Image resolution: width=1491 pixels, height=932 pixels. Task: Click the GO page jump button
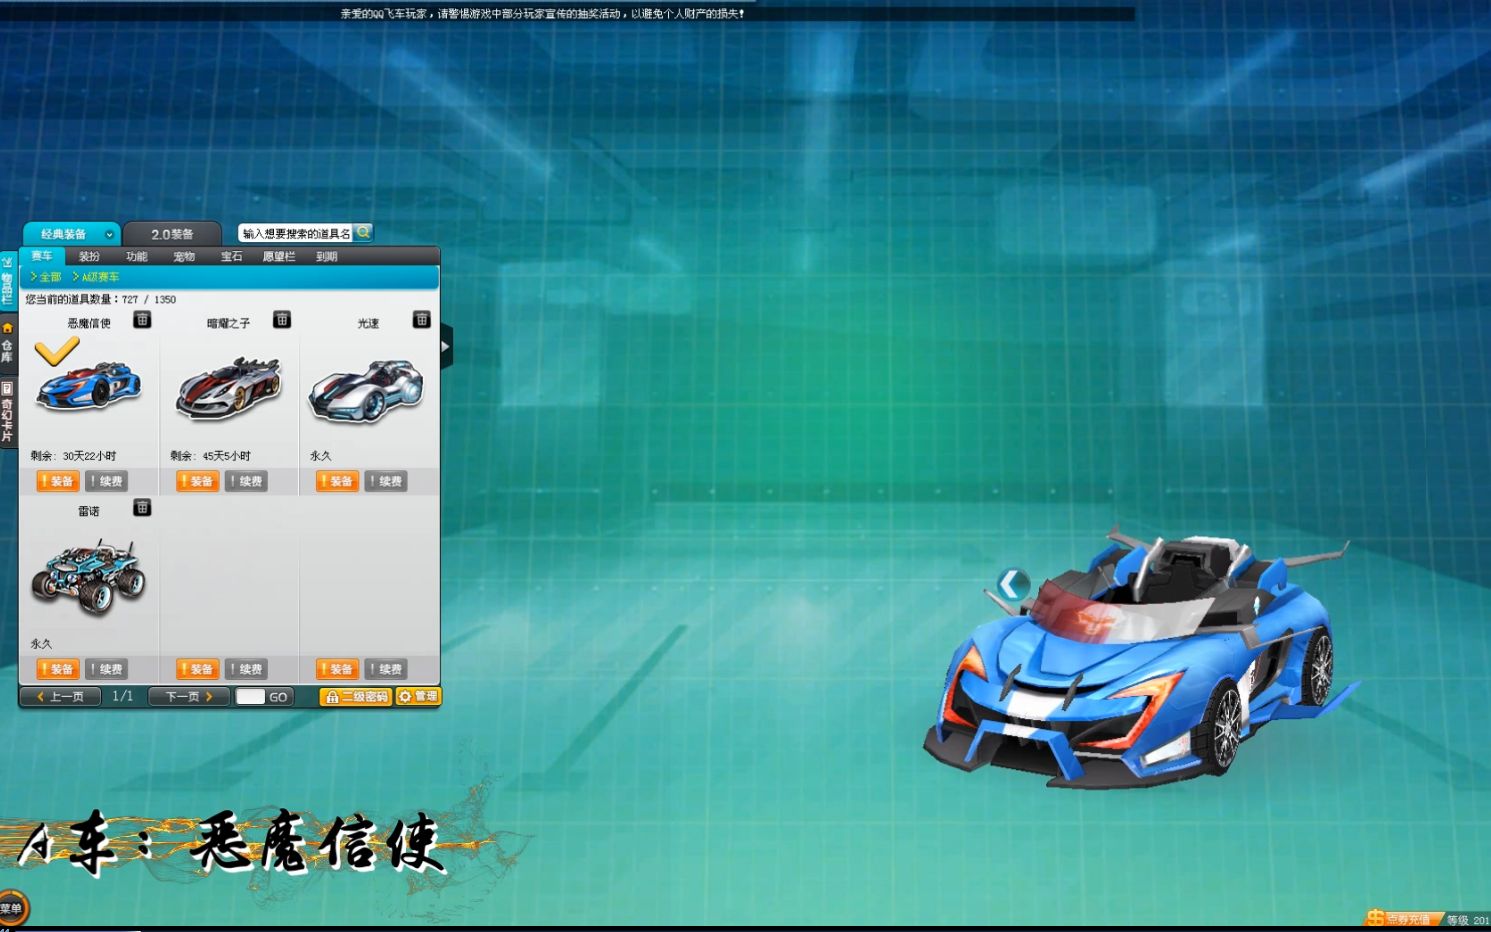coord(278,697)
